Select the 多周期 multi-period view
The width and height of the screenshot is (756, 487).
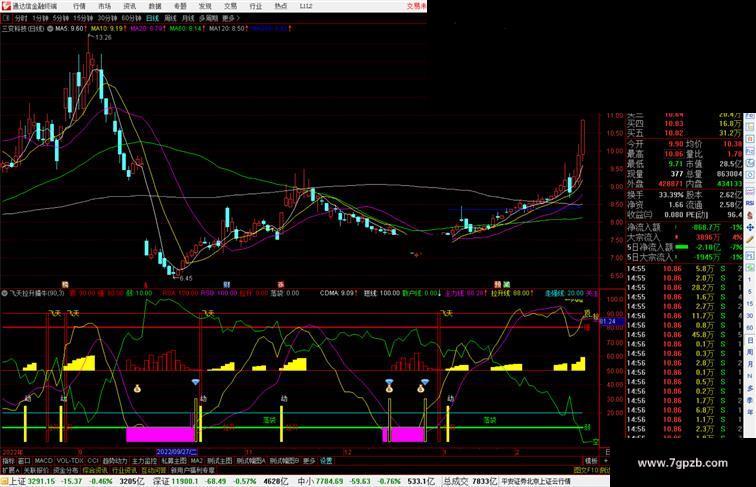[x=208, y=18]
